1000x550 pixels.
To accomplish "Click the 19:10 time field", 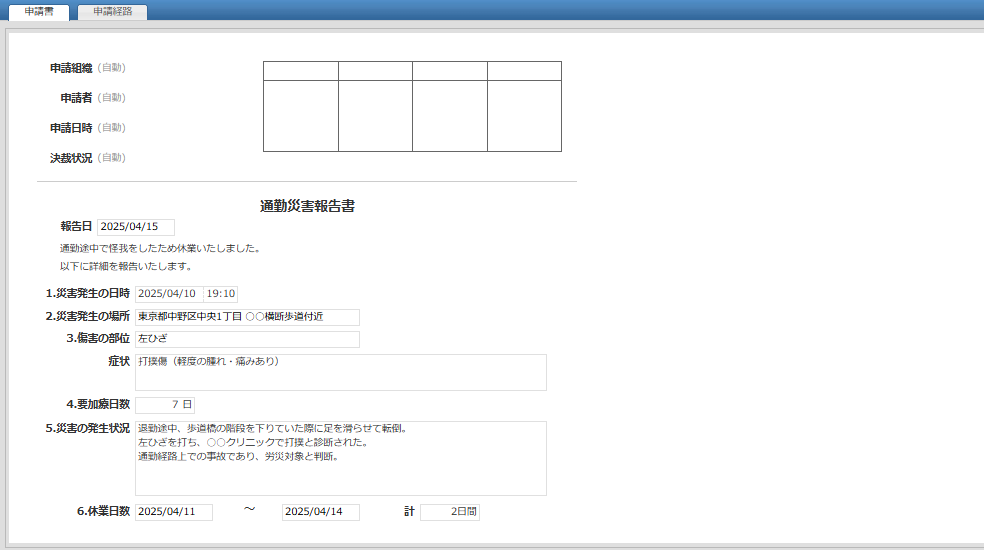I will click(x=220, y=294).
